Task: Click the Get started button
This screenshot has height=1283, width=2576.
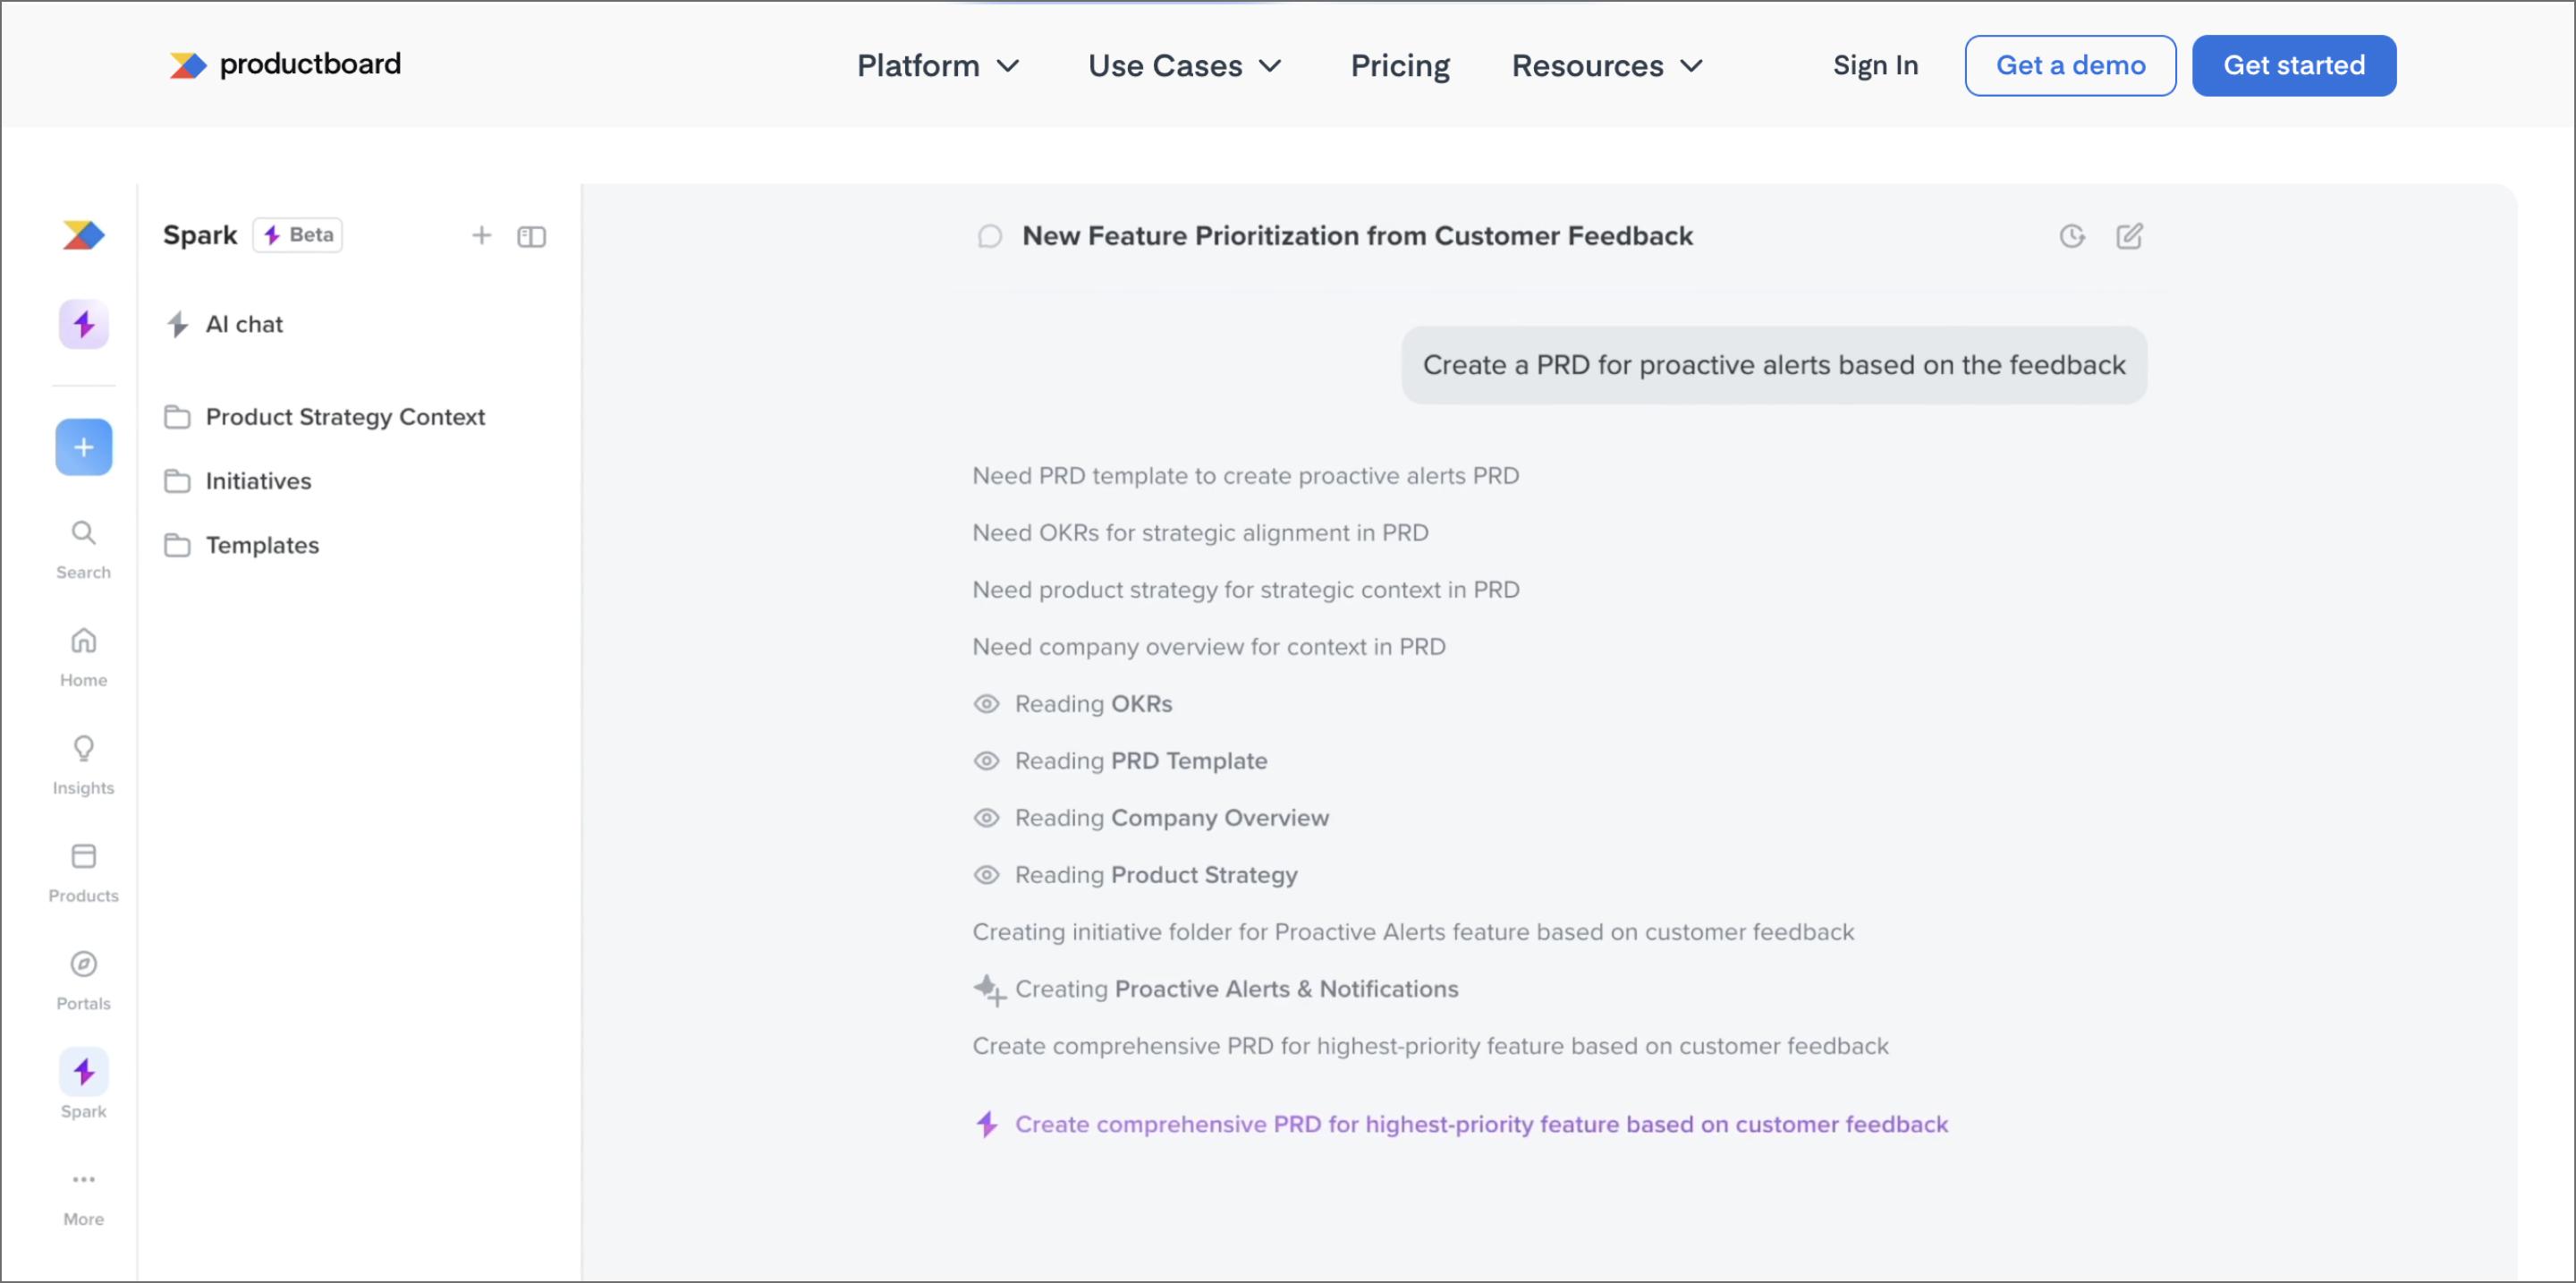Action: point(2293,66)
